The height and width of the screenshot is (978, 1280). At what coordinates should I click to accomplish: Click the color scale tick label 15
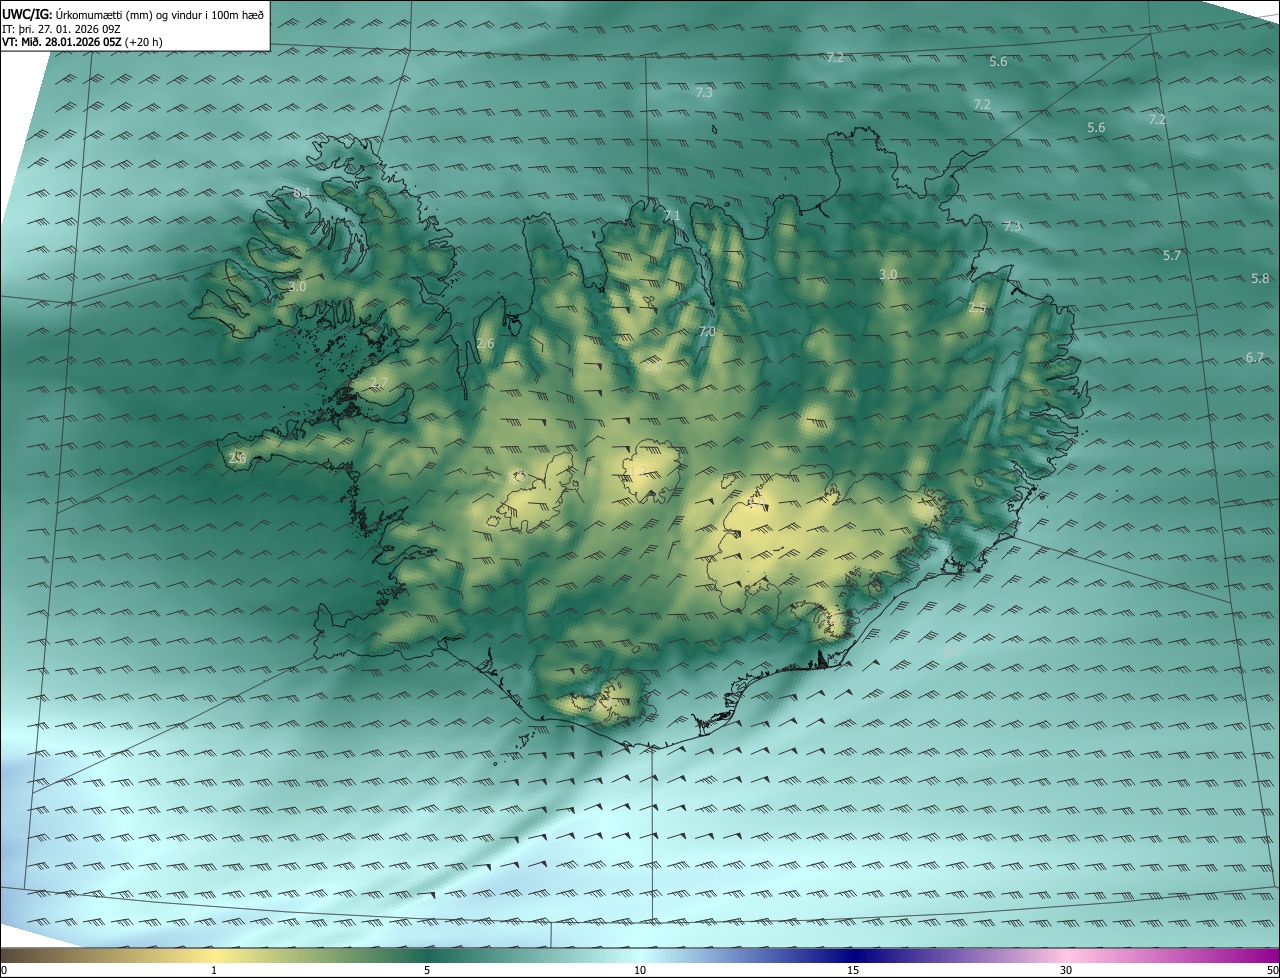(x=853, y=970)
